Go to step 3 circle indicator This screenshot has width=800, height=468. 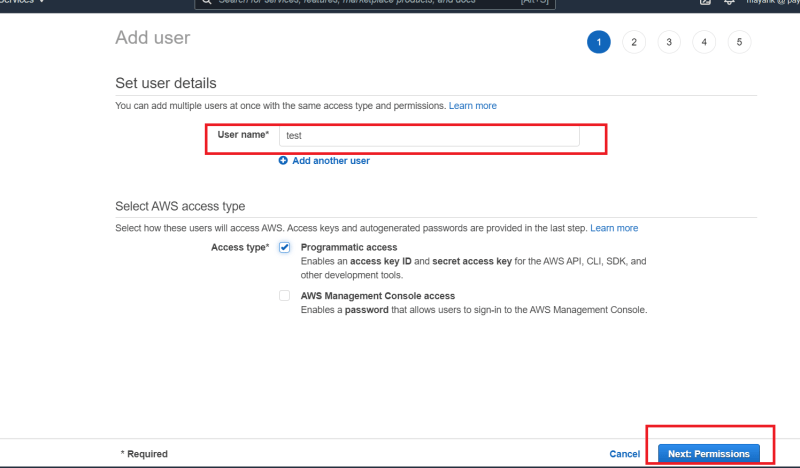coord(669,42)
